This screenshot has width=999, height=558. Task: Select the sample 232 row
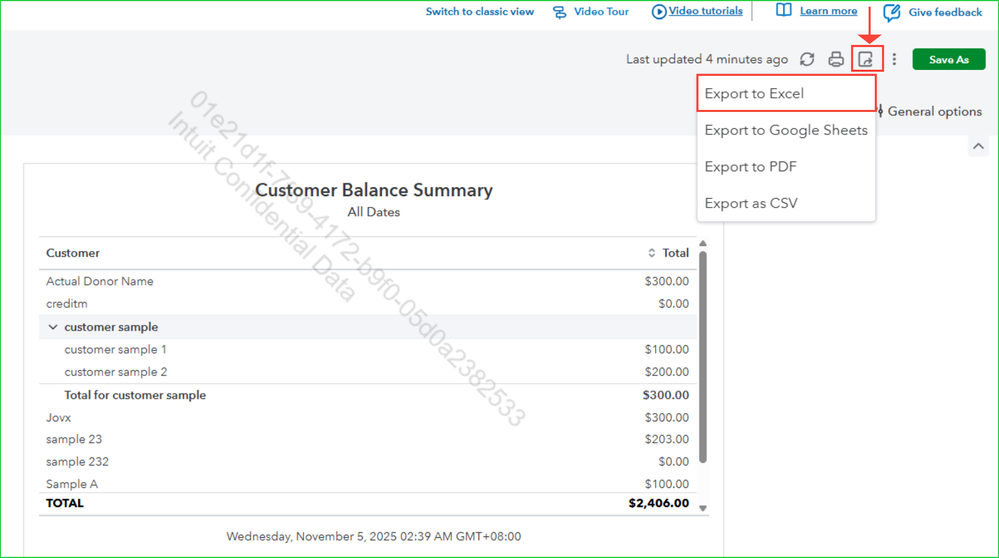(x=368, y=461)
